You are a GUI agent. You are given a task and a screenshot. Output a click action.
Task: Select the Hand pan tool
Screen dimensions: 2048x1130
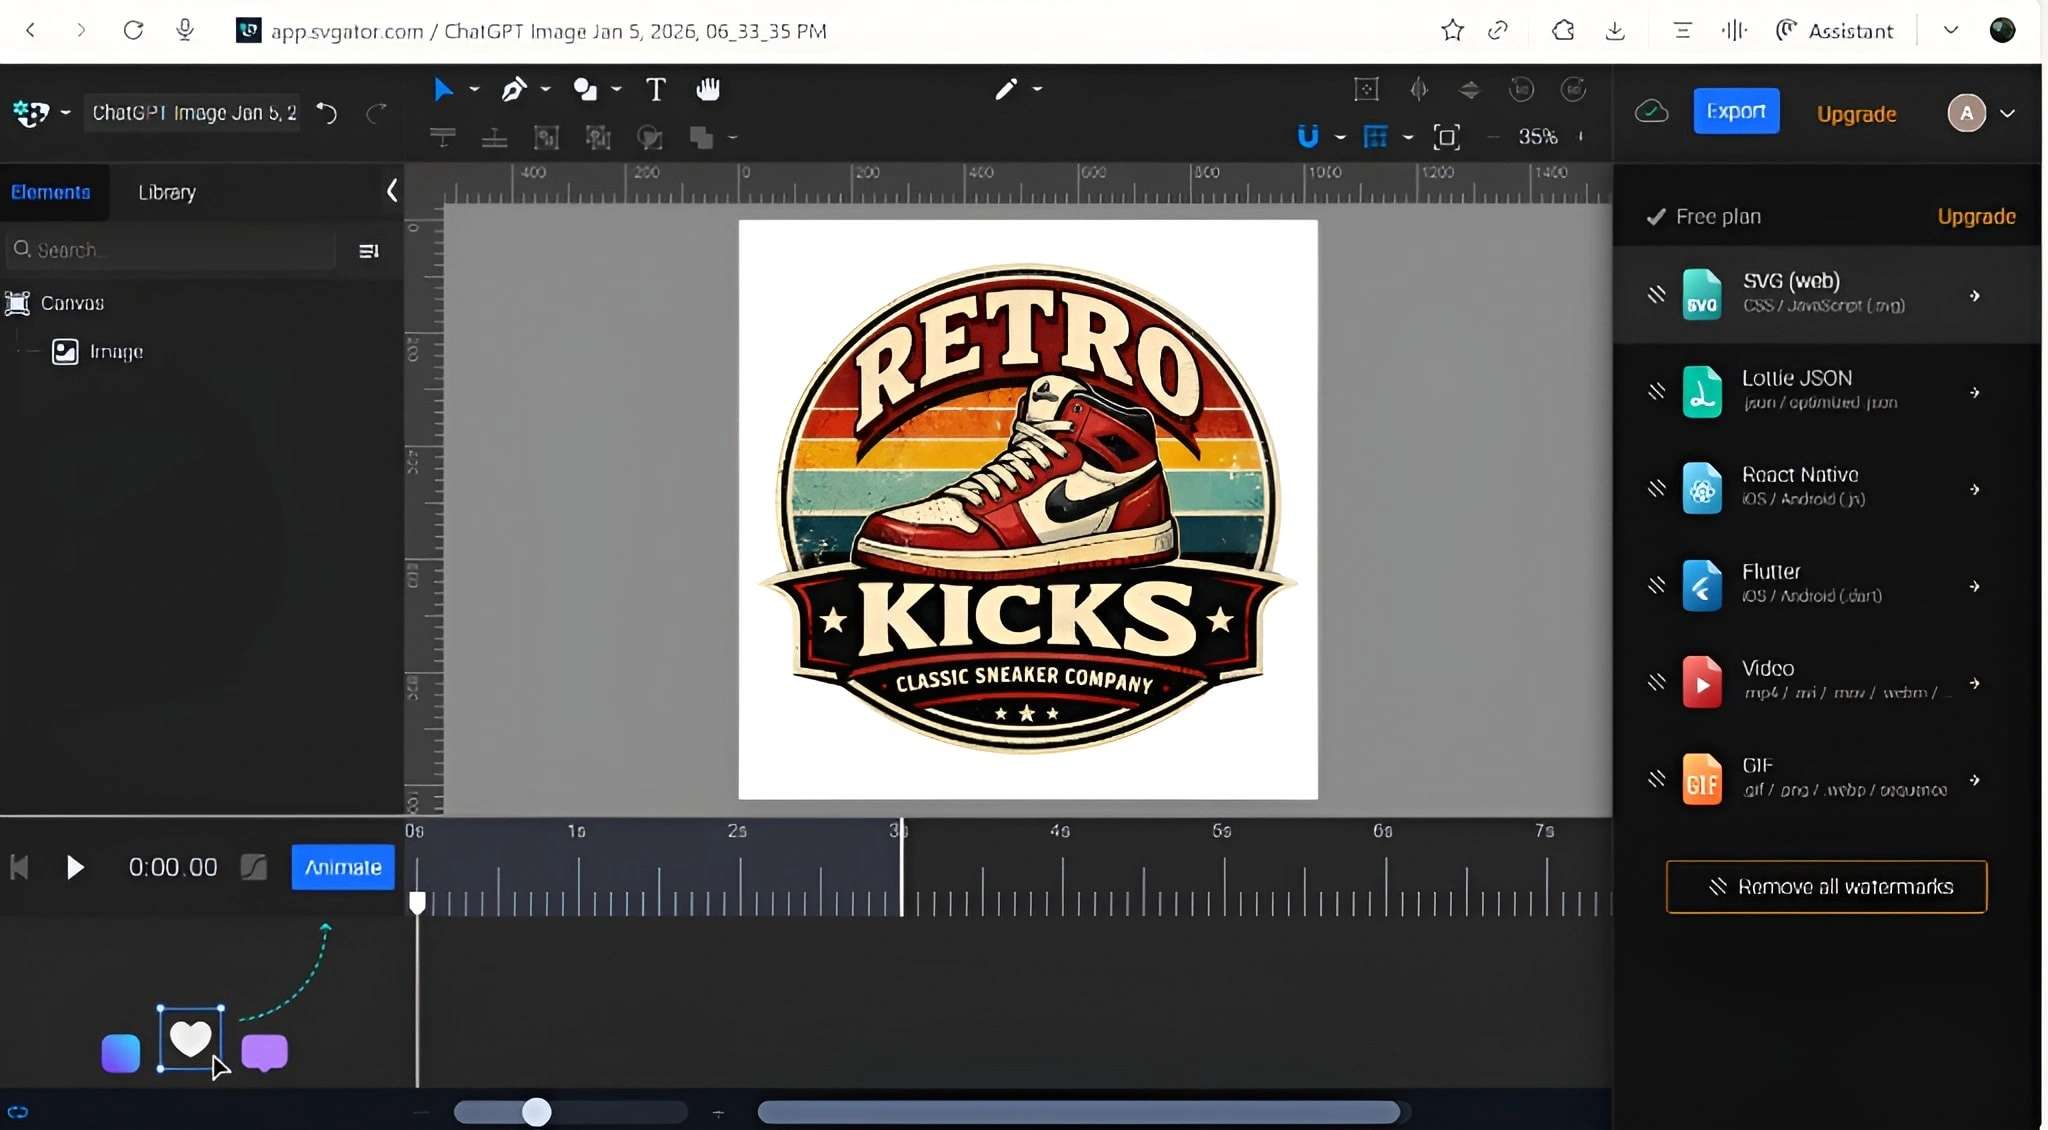708,90
